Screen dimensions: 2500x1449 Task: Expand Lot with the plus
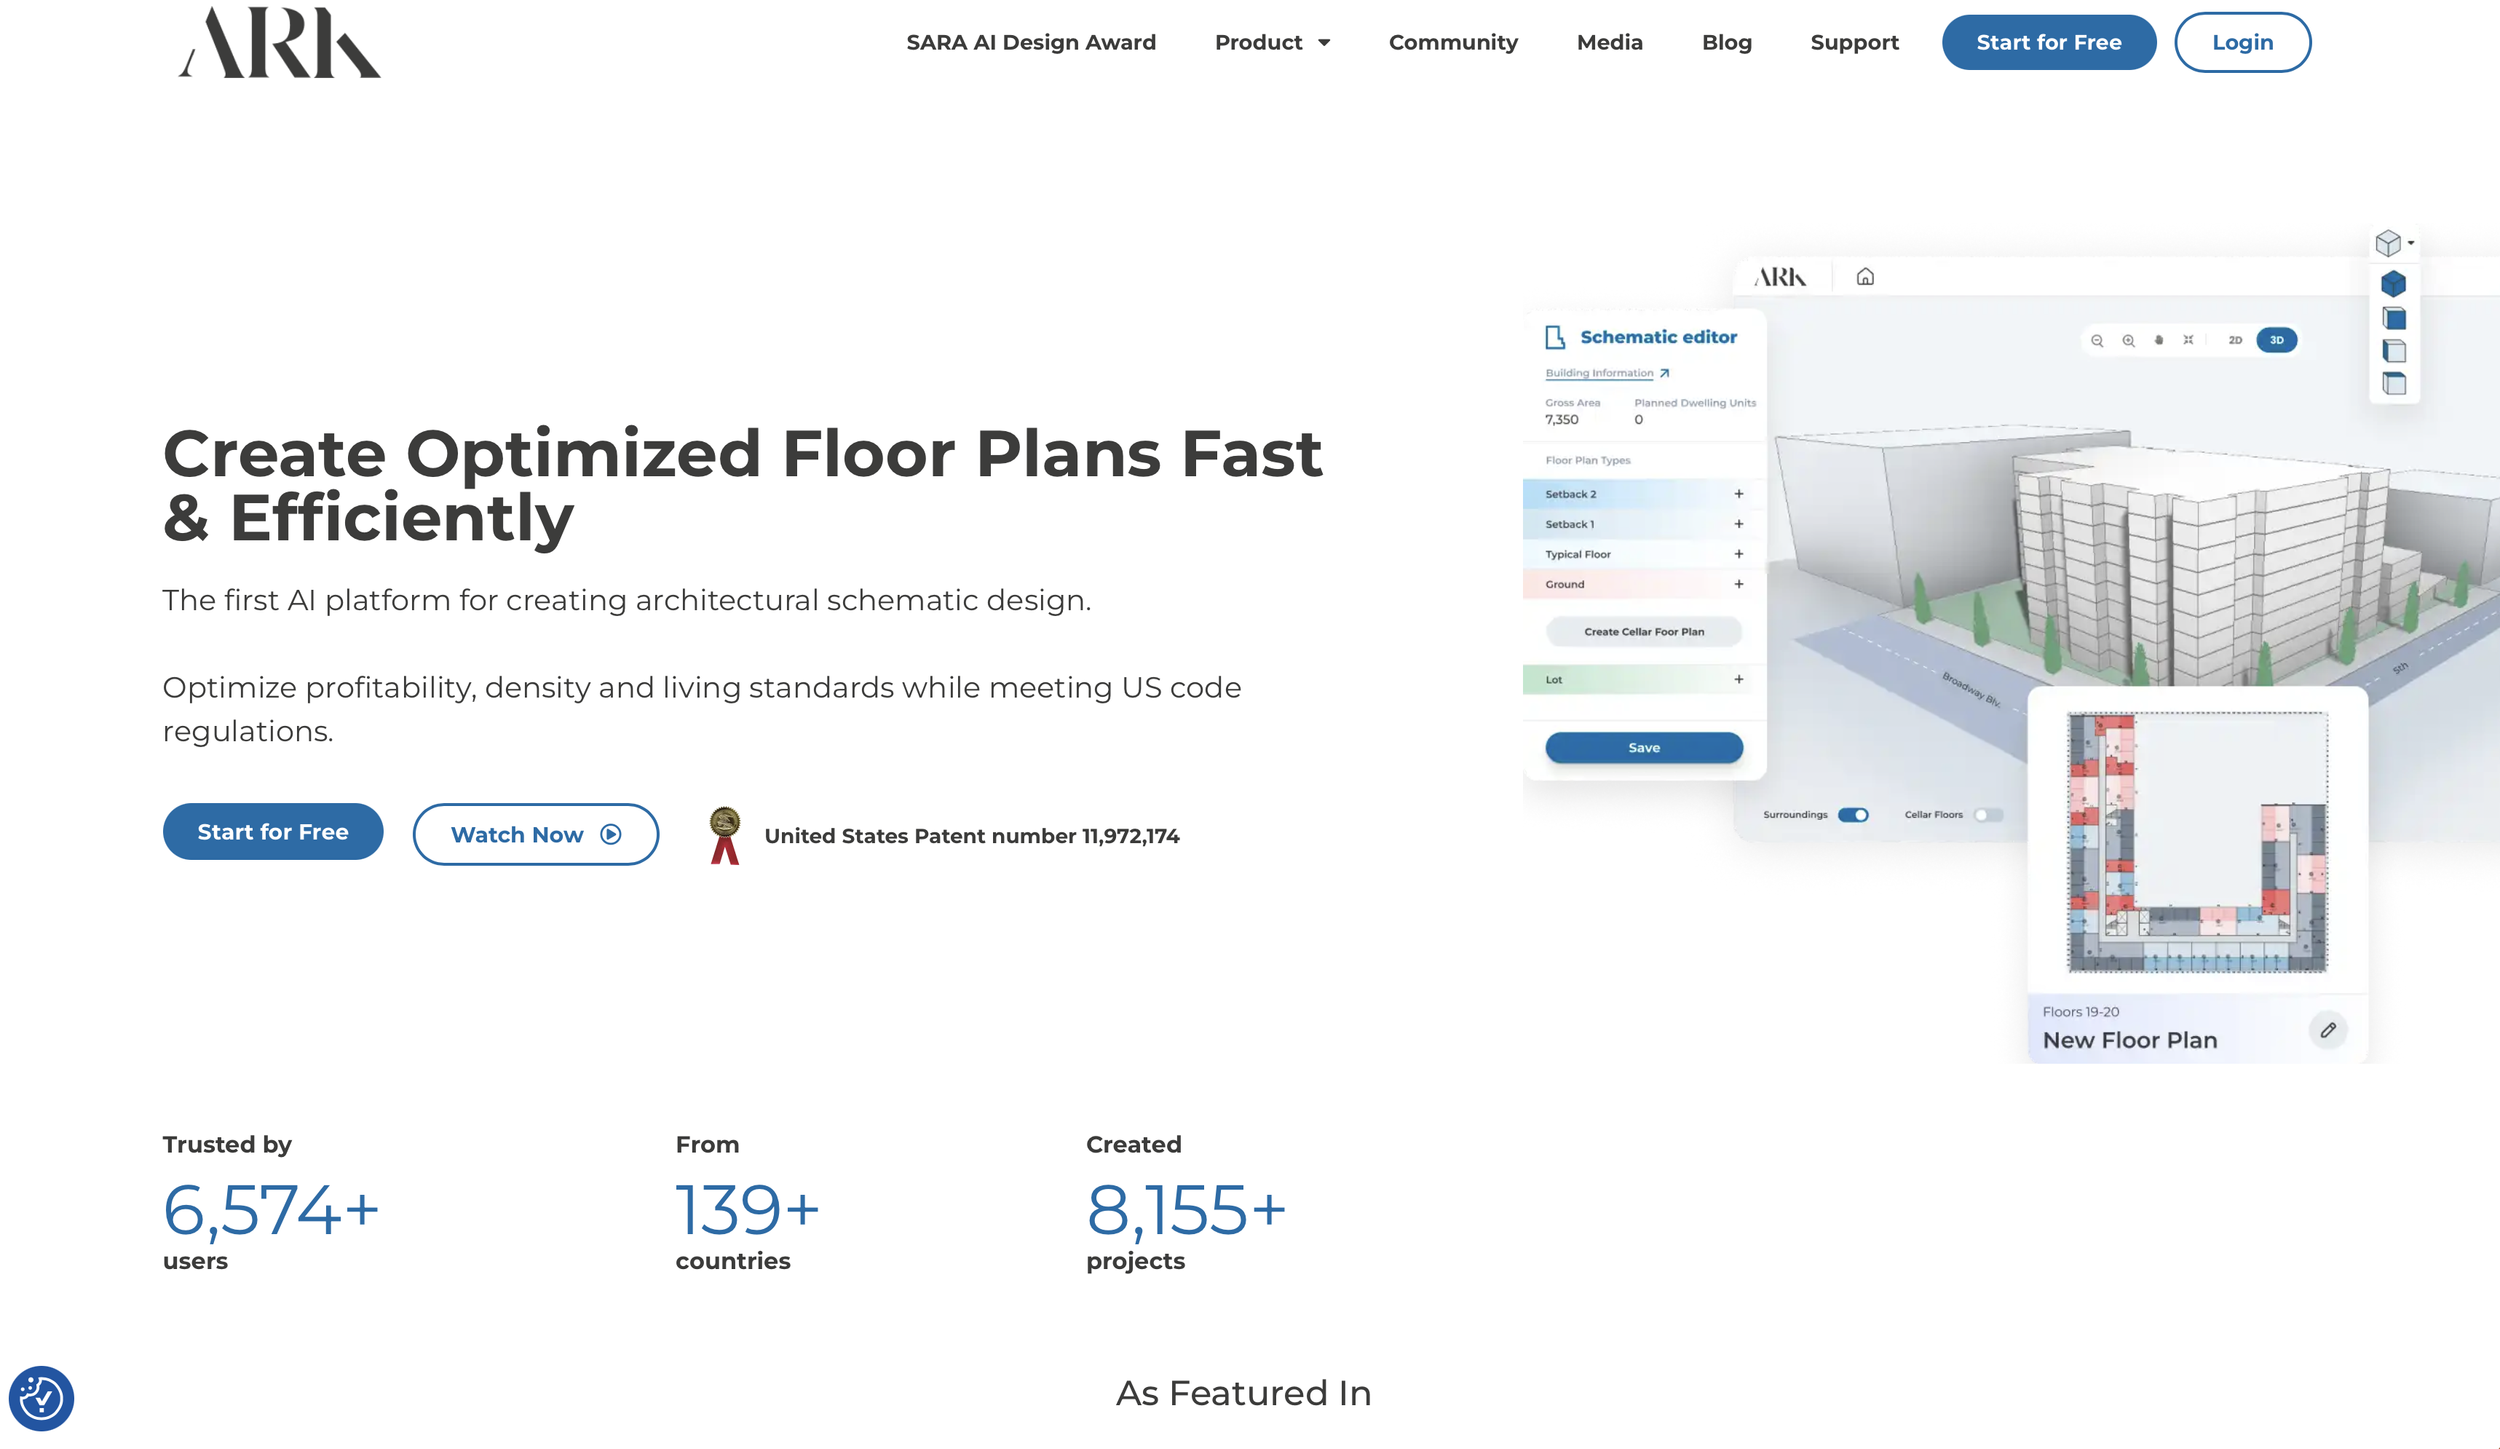(x=1739, y=680)
